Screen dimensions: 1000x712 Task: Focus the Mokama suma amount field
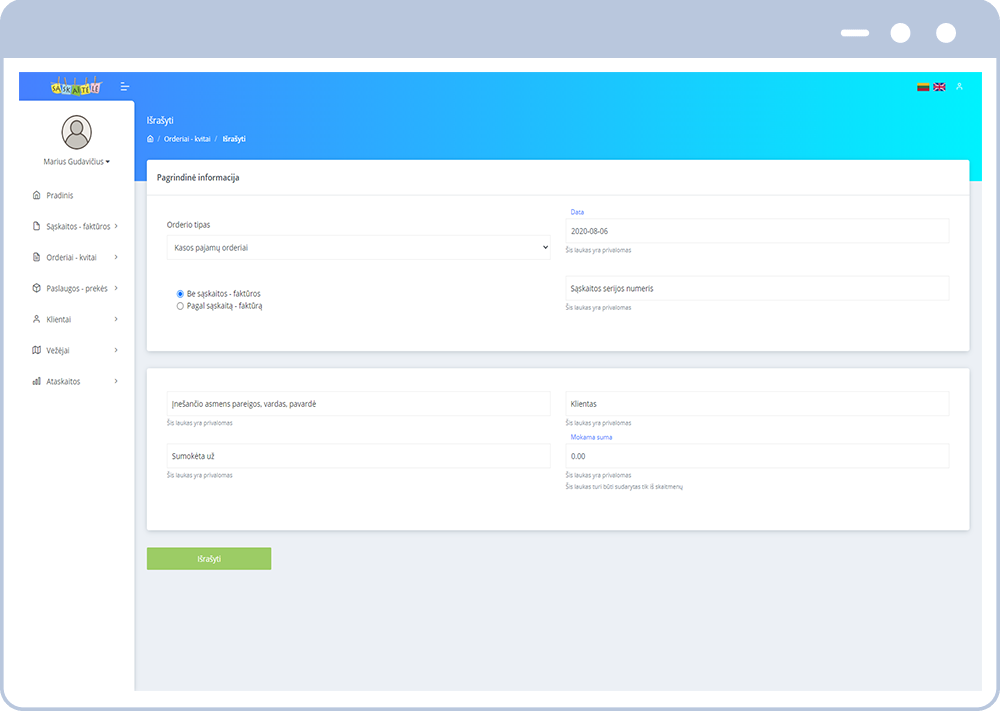point(757,456)
